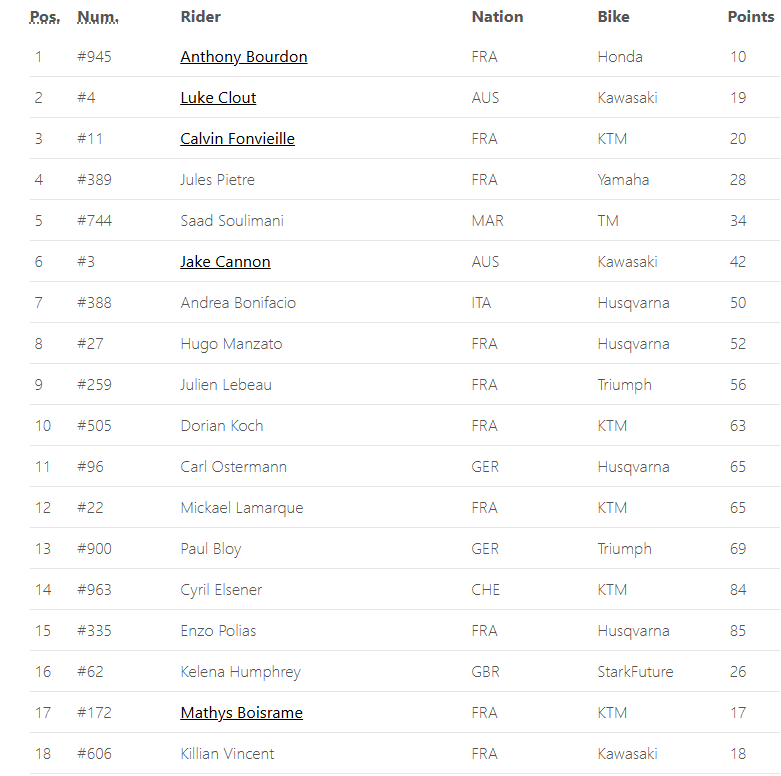Open the Mathys Boisrame link

click(241, 713)
